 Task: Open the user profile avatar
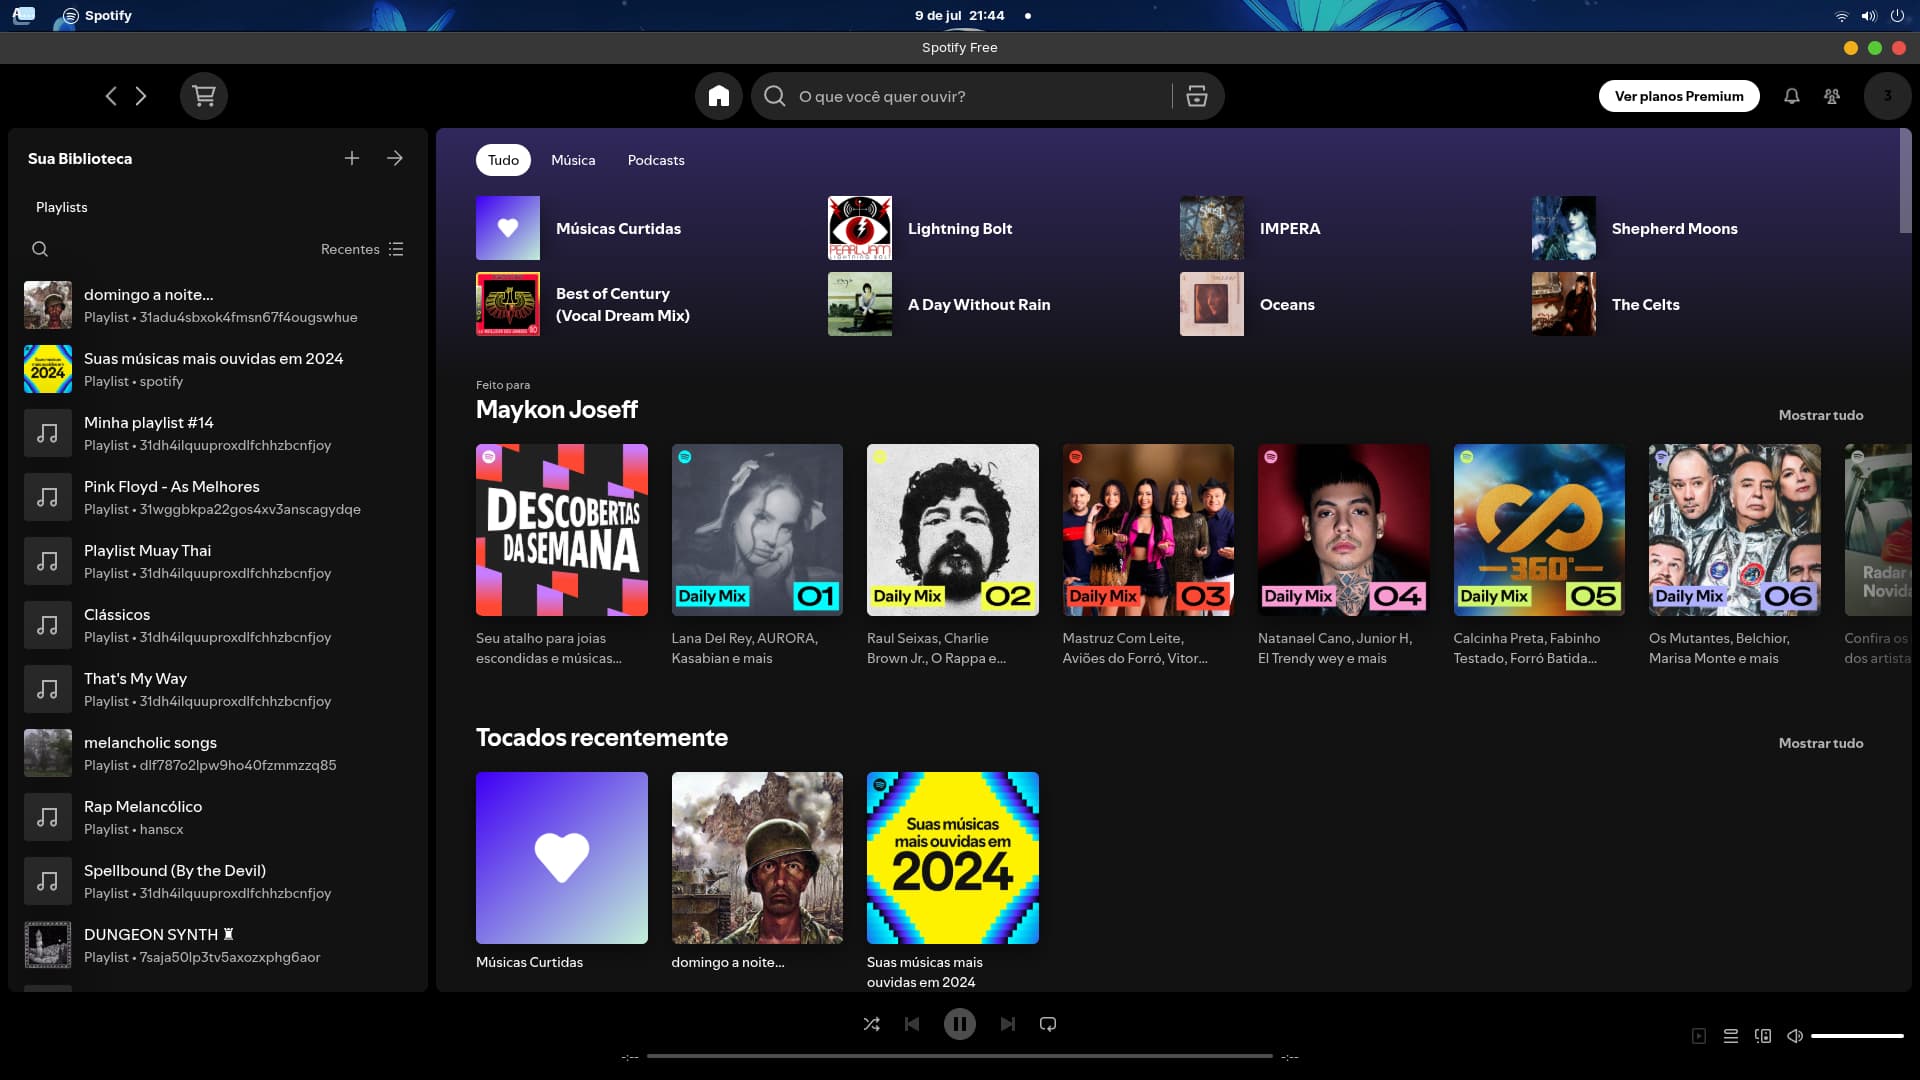tap(1888, 96)
